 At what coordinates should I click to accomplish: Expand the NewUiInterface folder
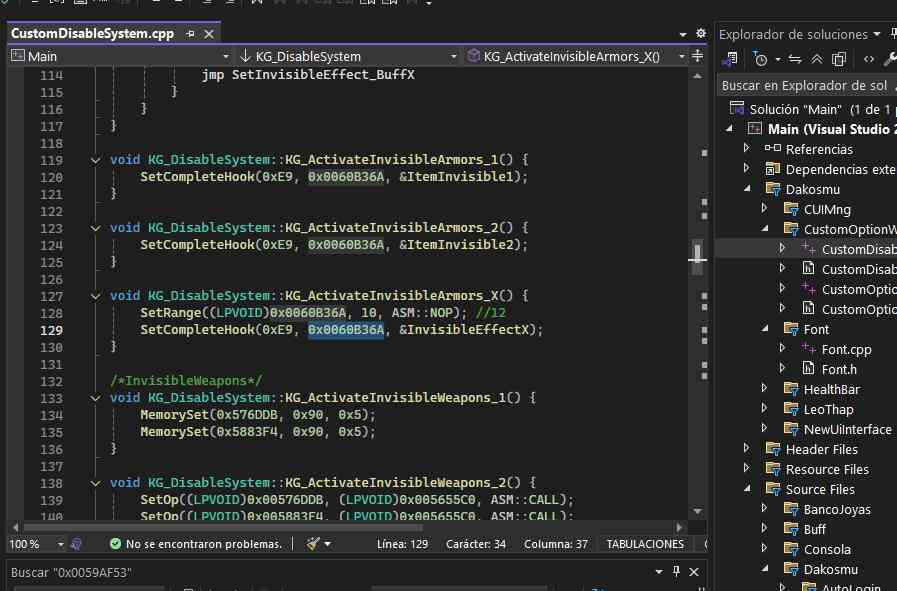[764, 428]
